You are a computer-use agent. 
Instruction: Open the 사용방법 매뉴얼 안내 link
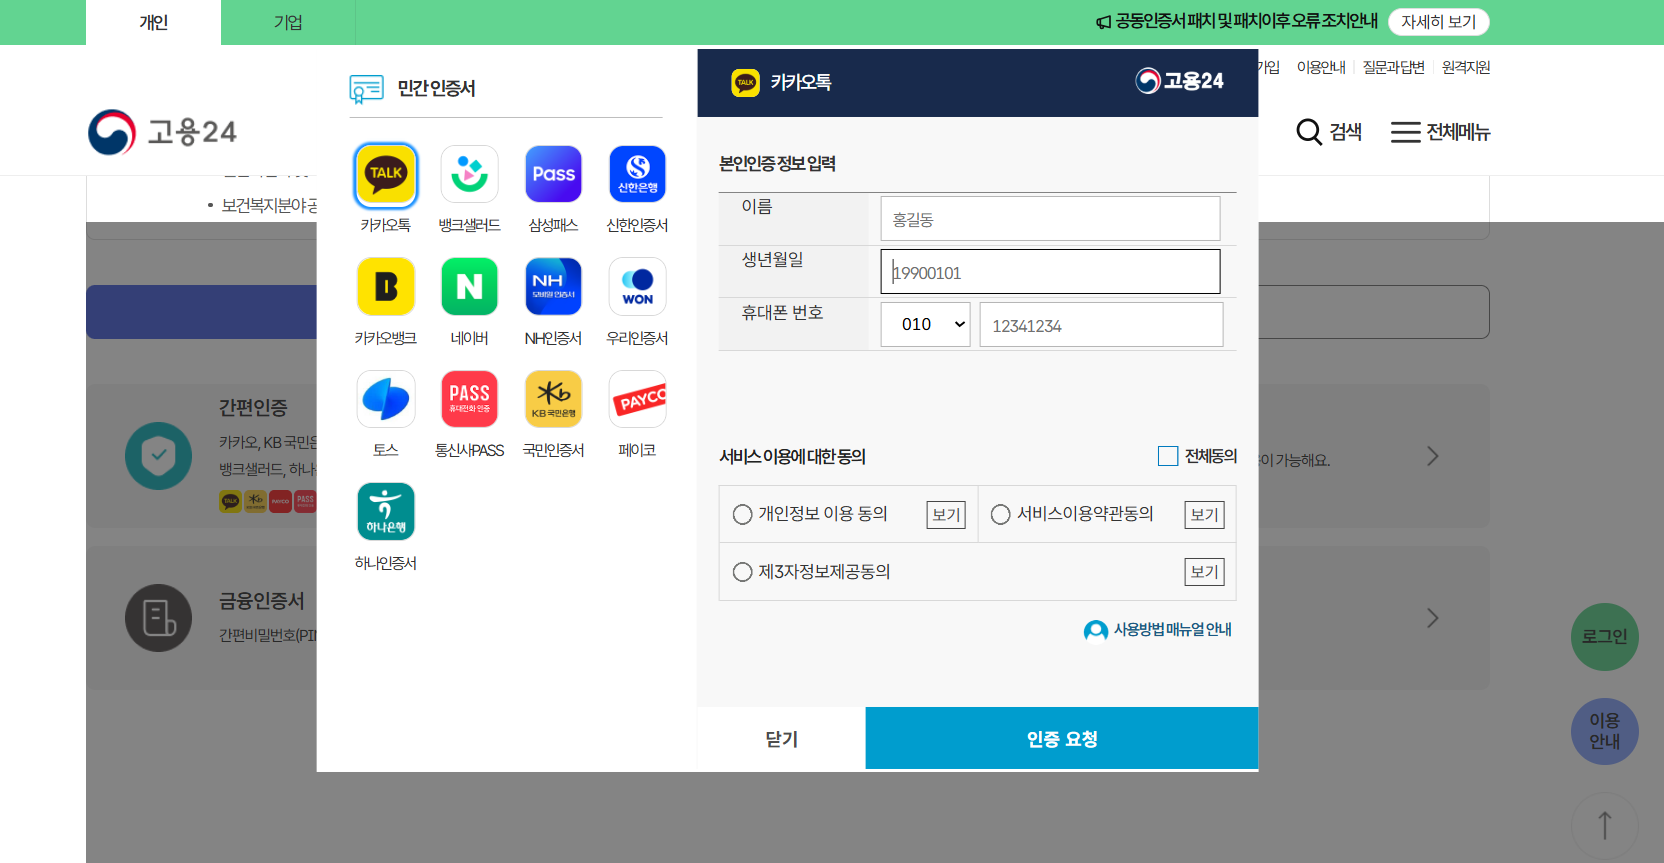(1172, 630)
